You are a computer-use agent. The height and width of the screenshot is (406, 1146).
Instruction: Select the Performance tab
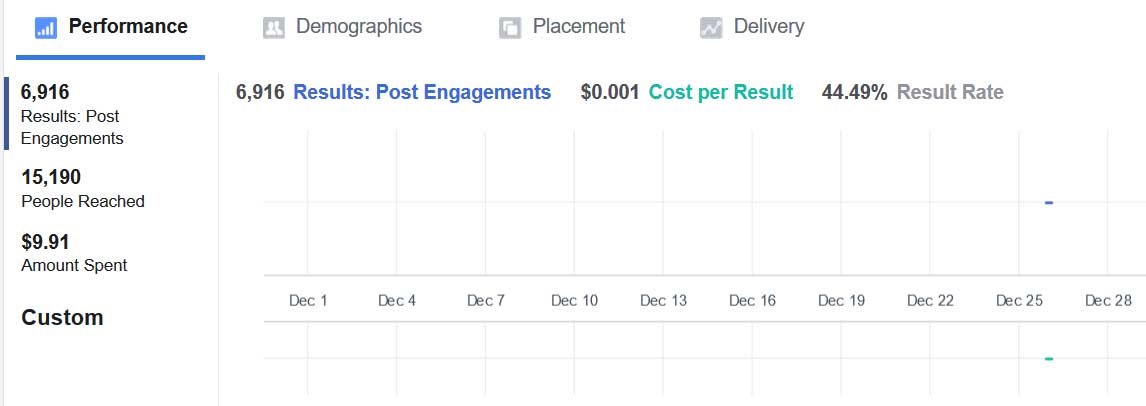(x=110, y=27)
